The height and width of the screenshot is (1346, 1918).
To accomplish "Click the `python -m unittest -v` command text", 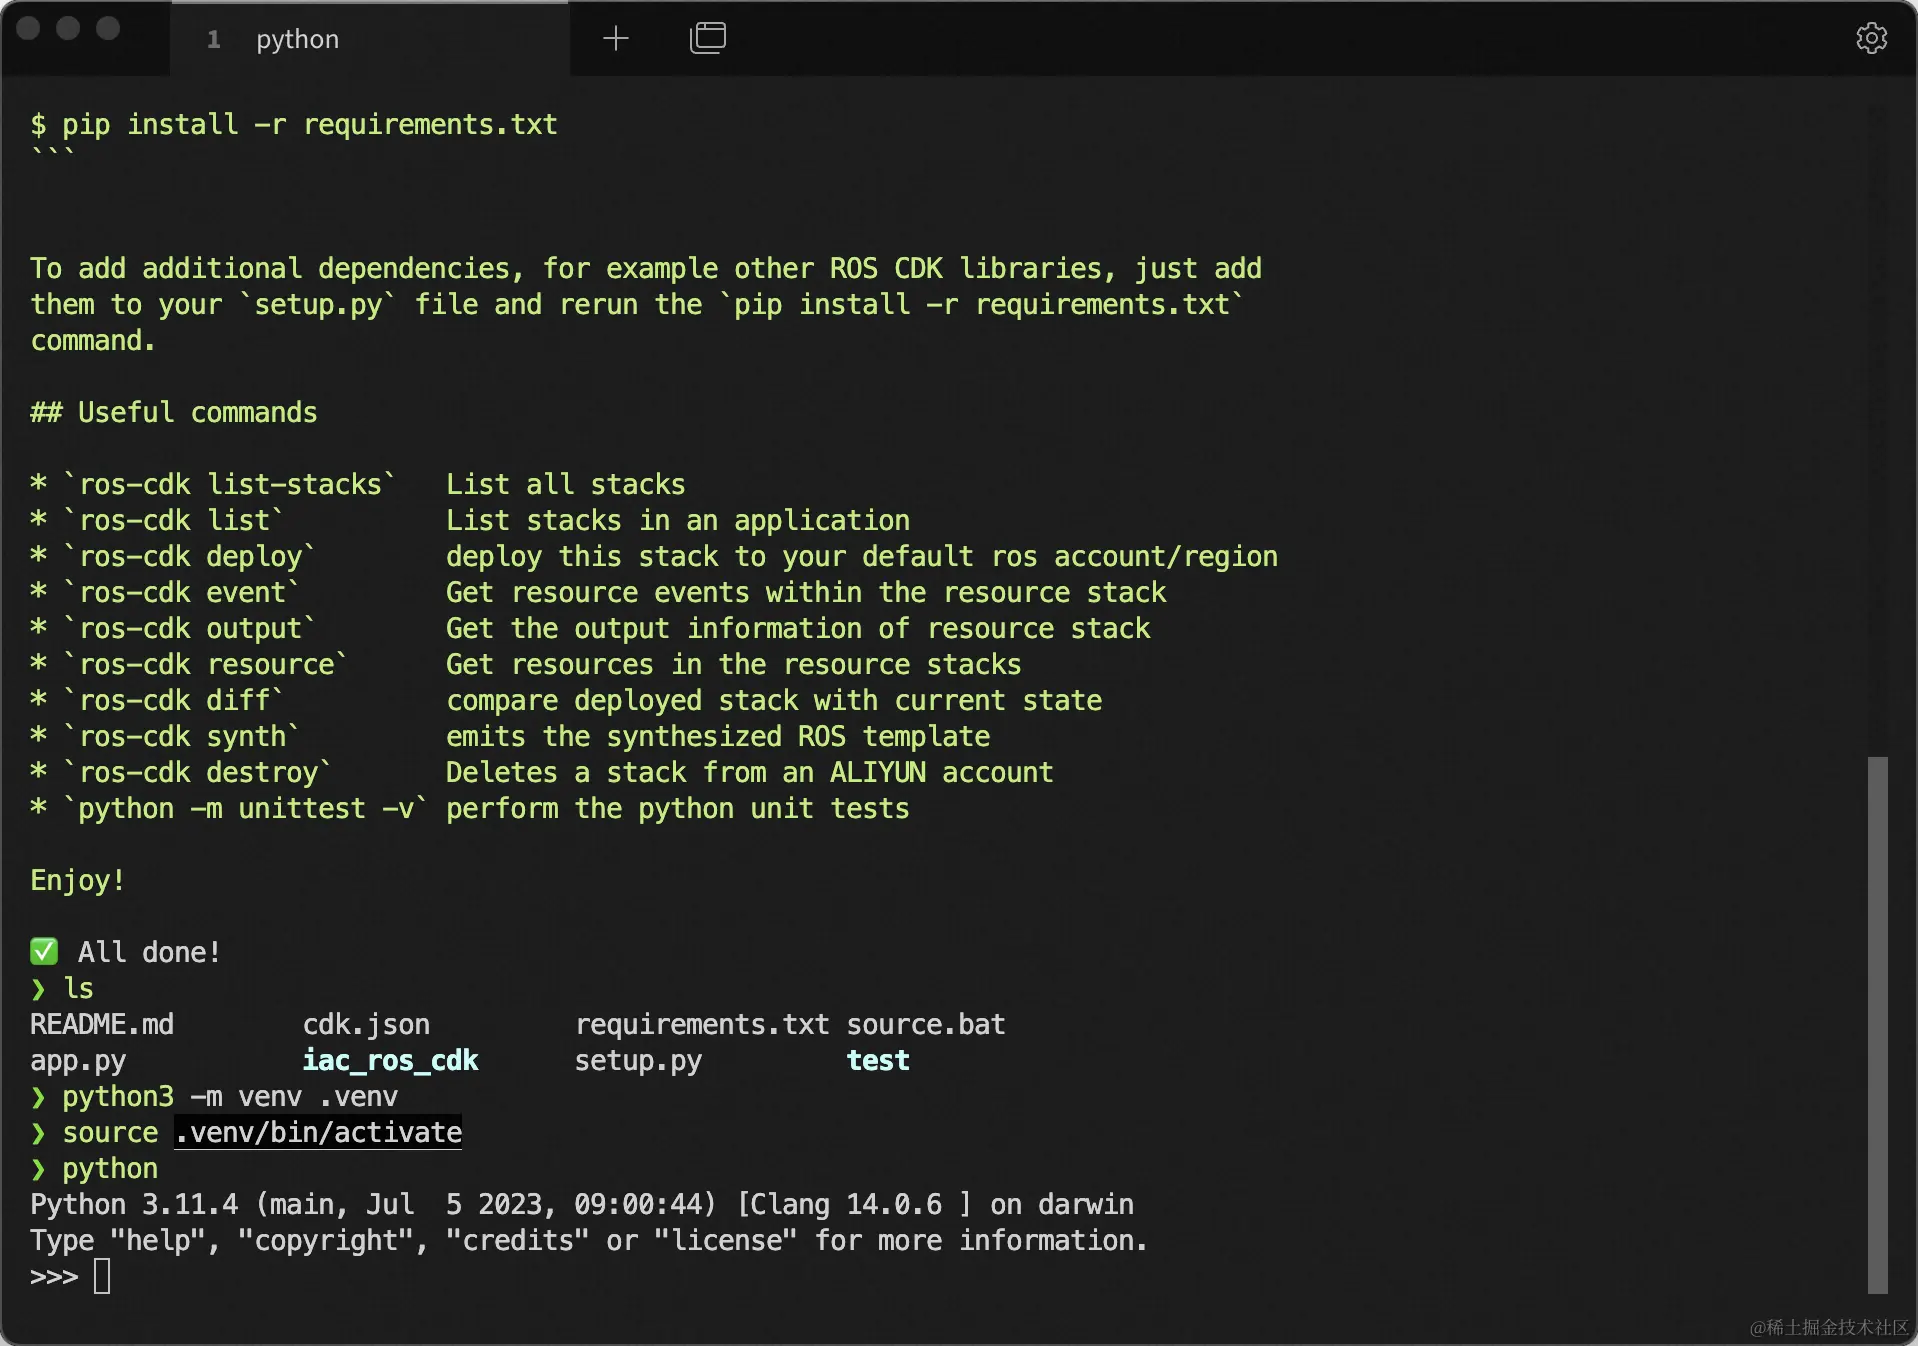I will point(246,809).
